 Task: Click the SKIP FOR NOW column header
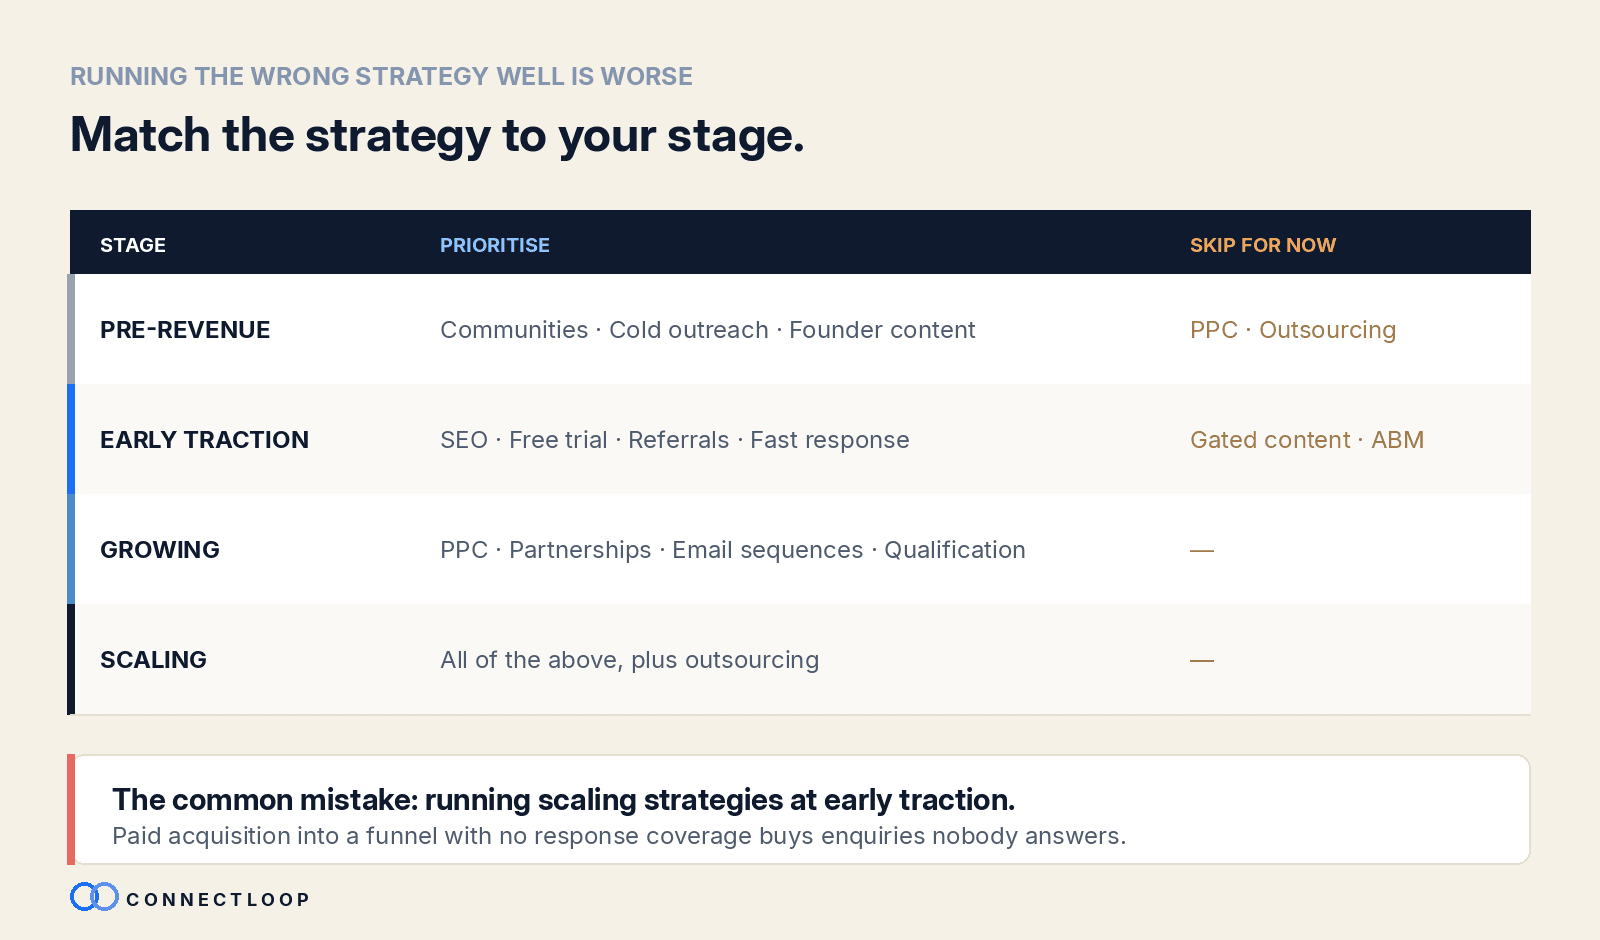1263,245
